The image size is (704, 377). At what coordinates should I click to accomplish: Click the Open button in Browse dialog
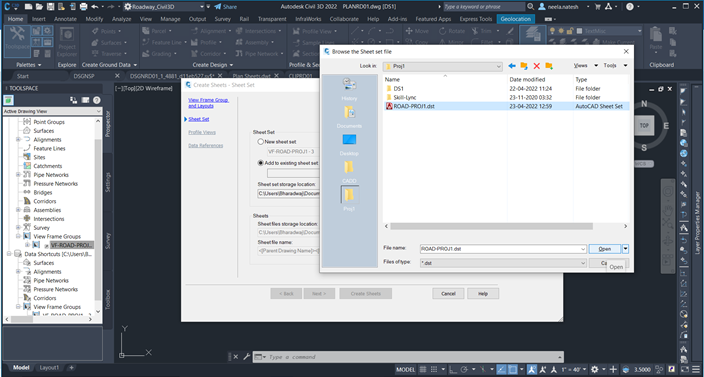point(604,249)
